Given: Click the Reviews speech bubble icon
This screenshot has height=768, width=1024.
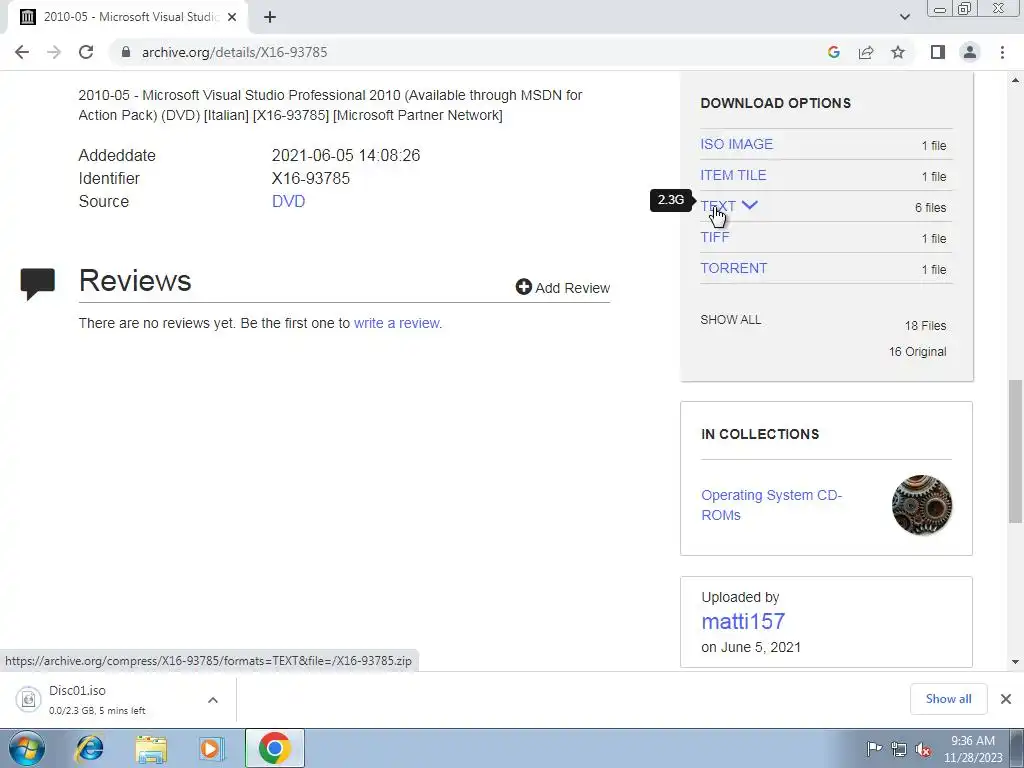Looking at the screenshot, I should (x=37, y=283).
